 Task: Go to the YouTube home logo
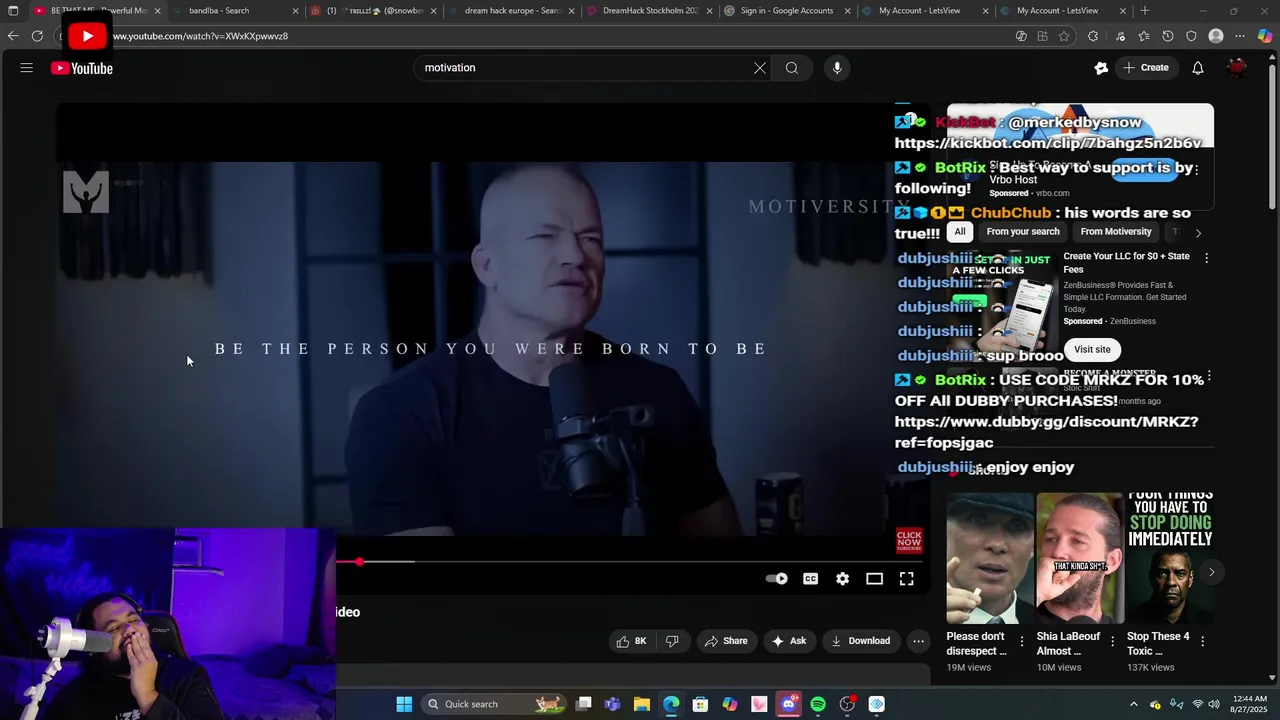[x=82, y=68]
